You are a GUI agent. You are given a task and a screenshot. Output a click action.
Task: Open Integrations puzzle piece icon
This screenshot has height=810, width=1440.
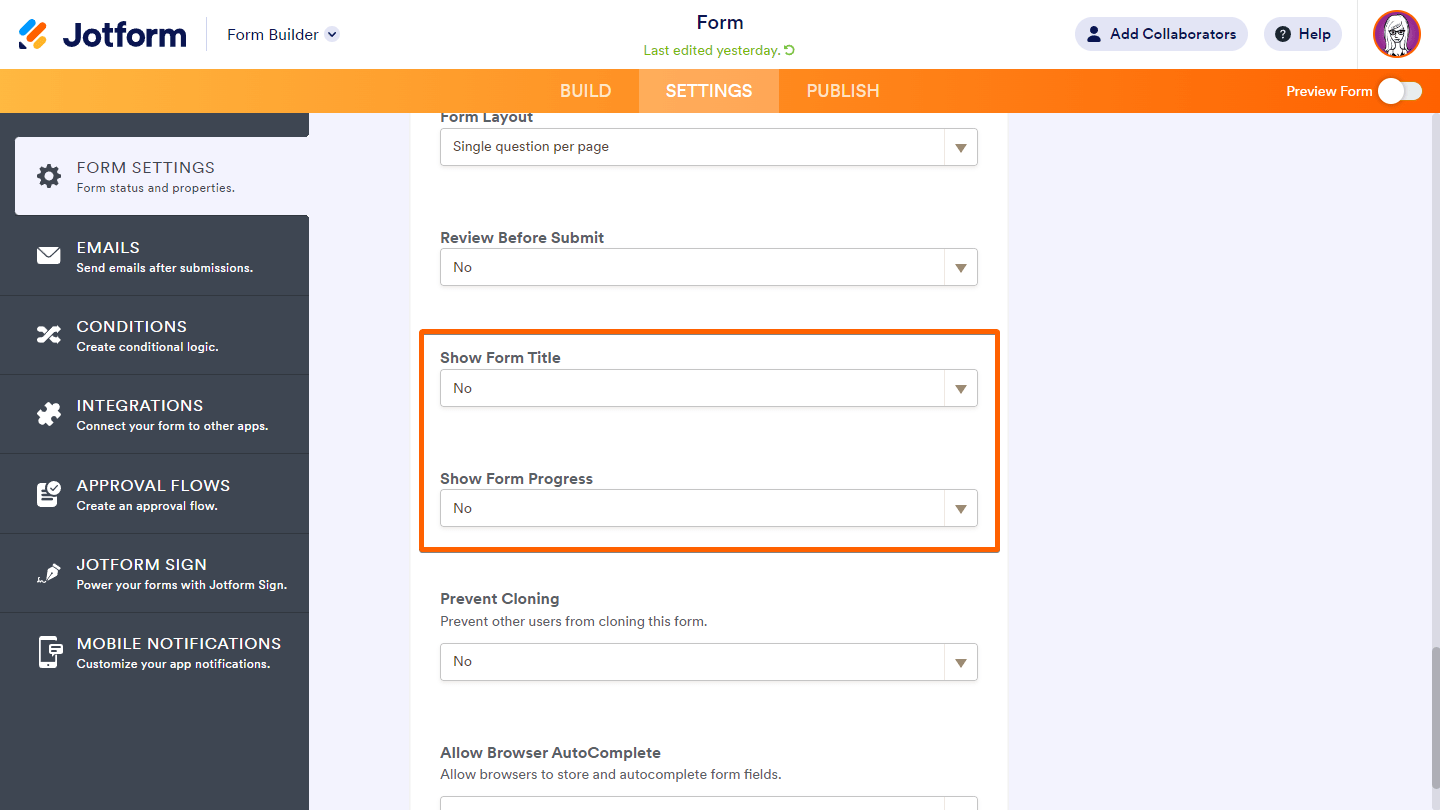pos(49,414)
